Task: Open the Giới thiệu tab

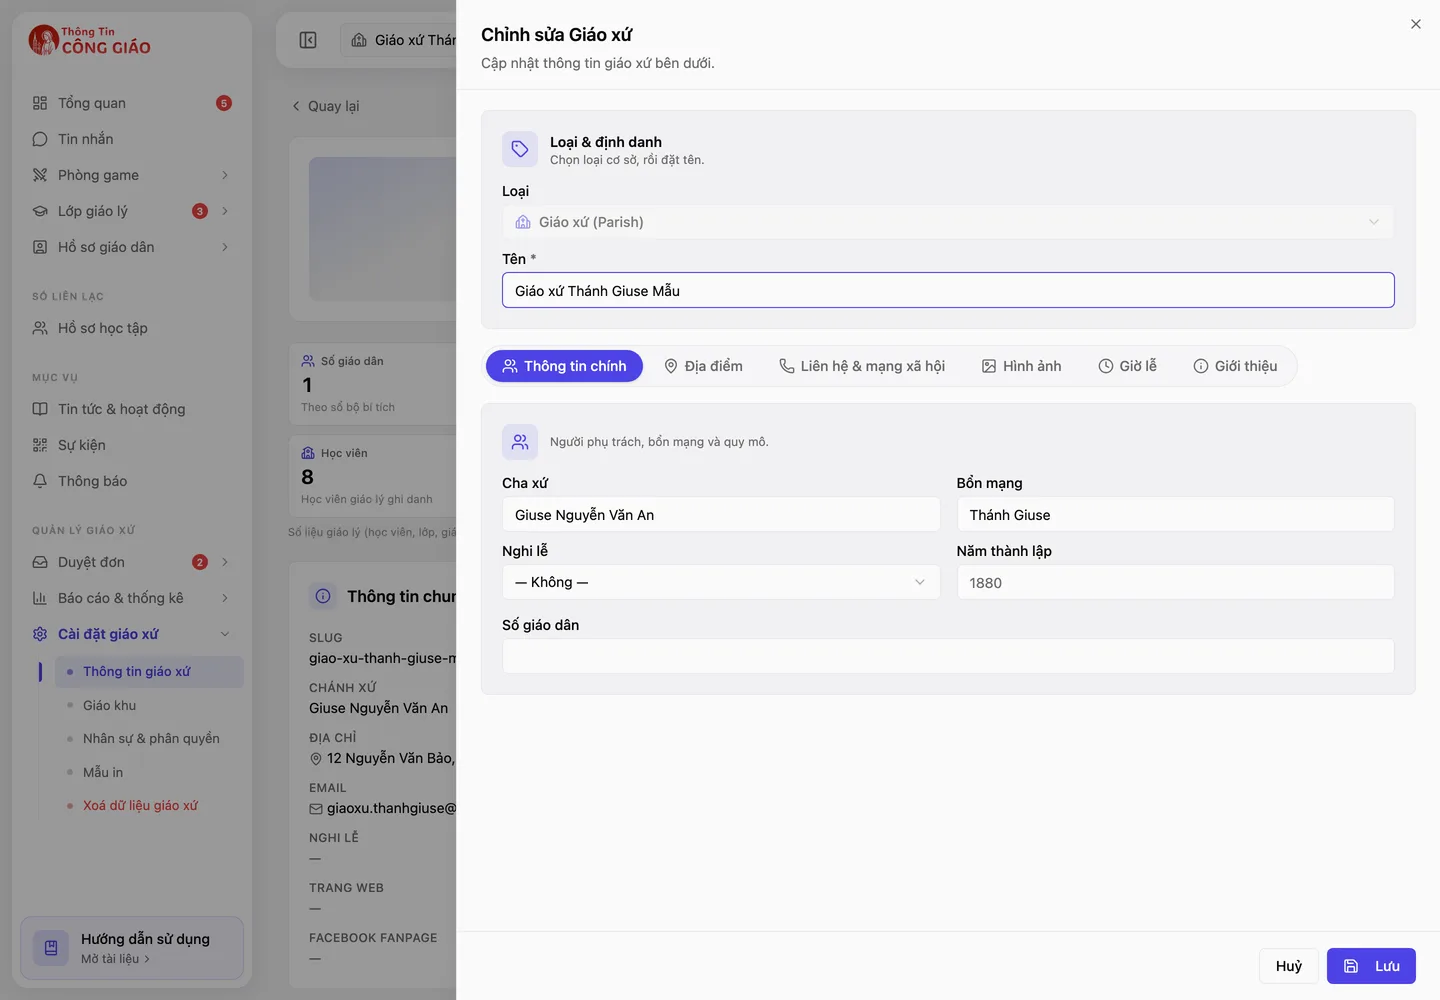Action: pos(1236,366)
